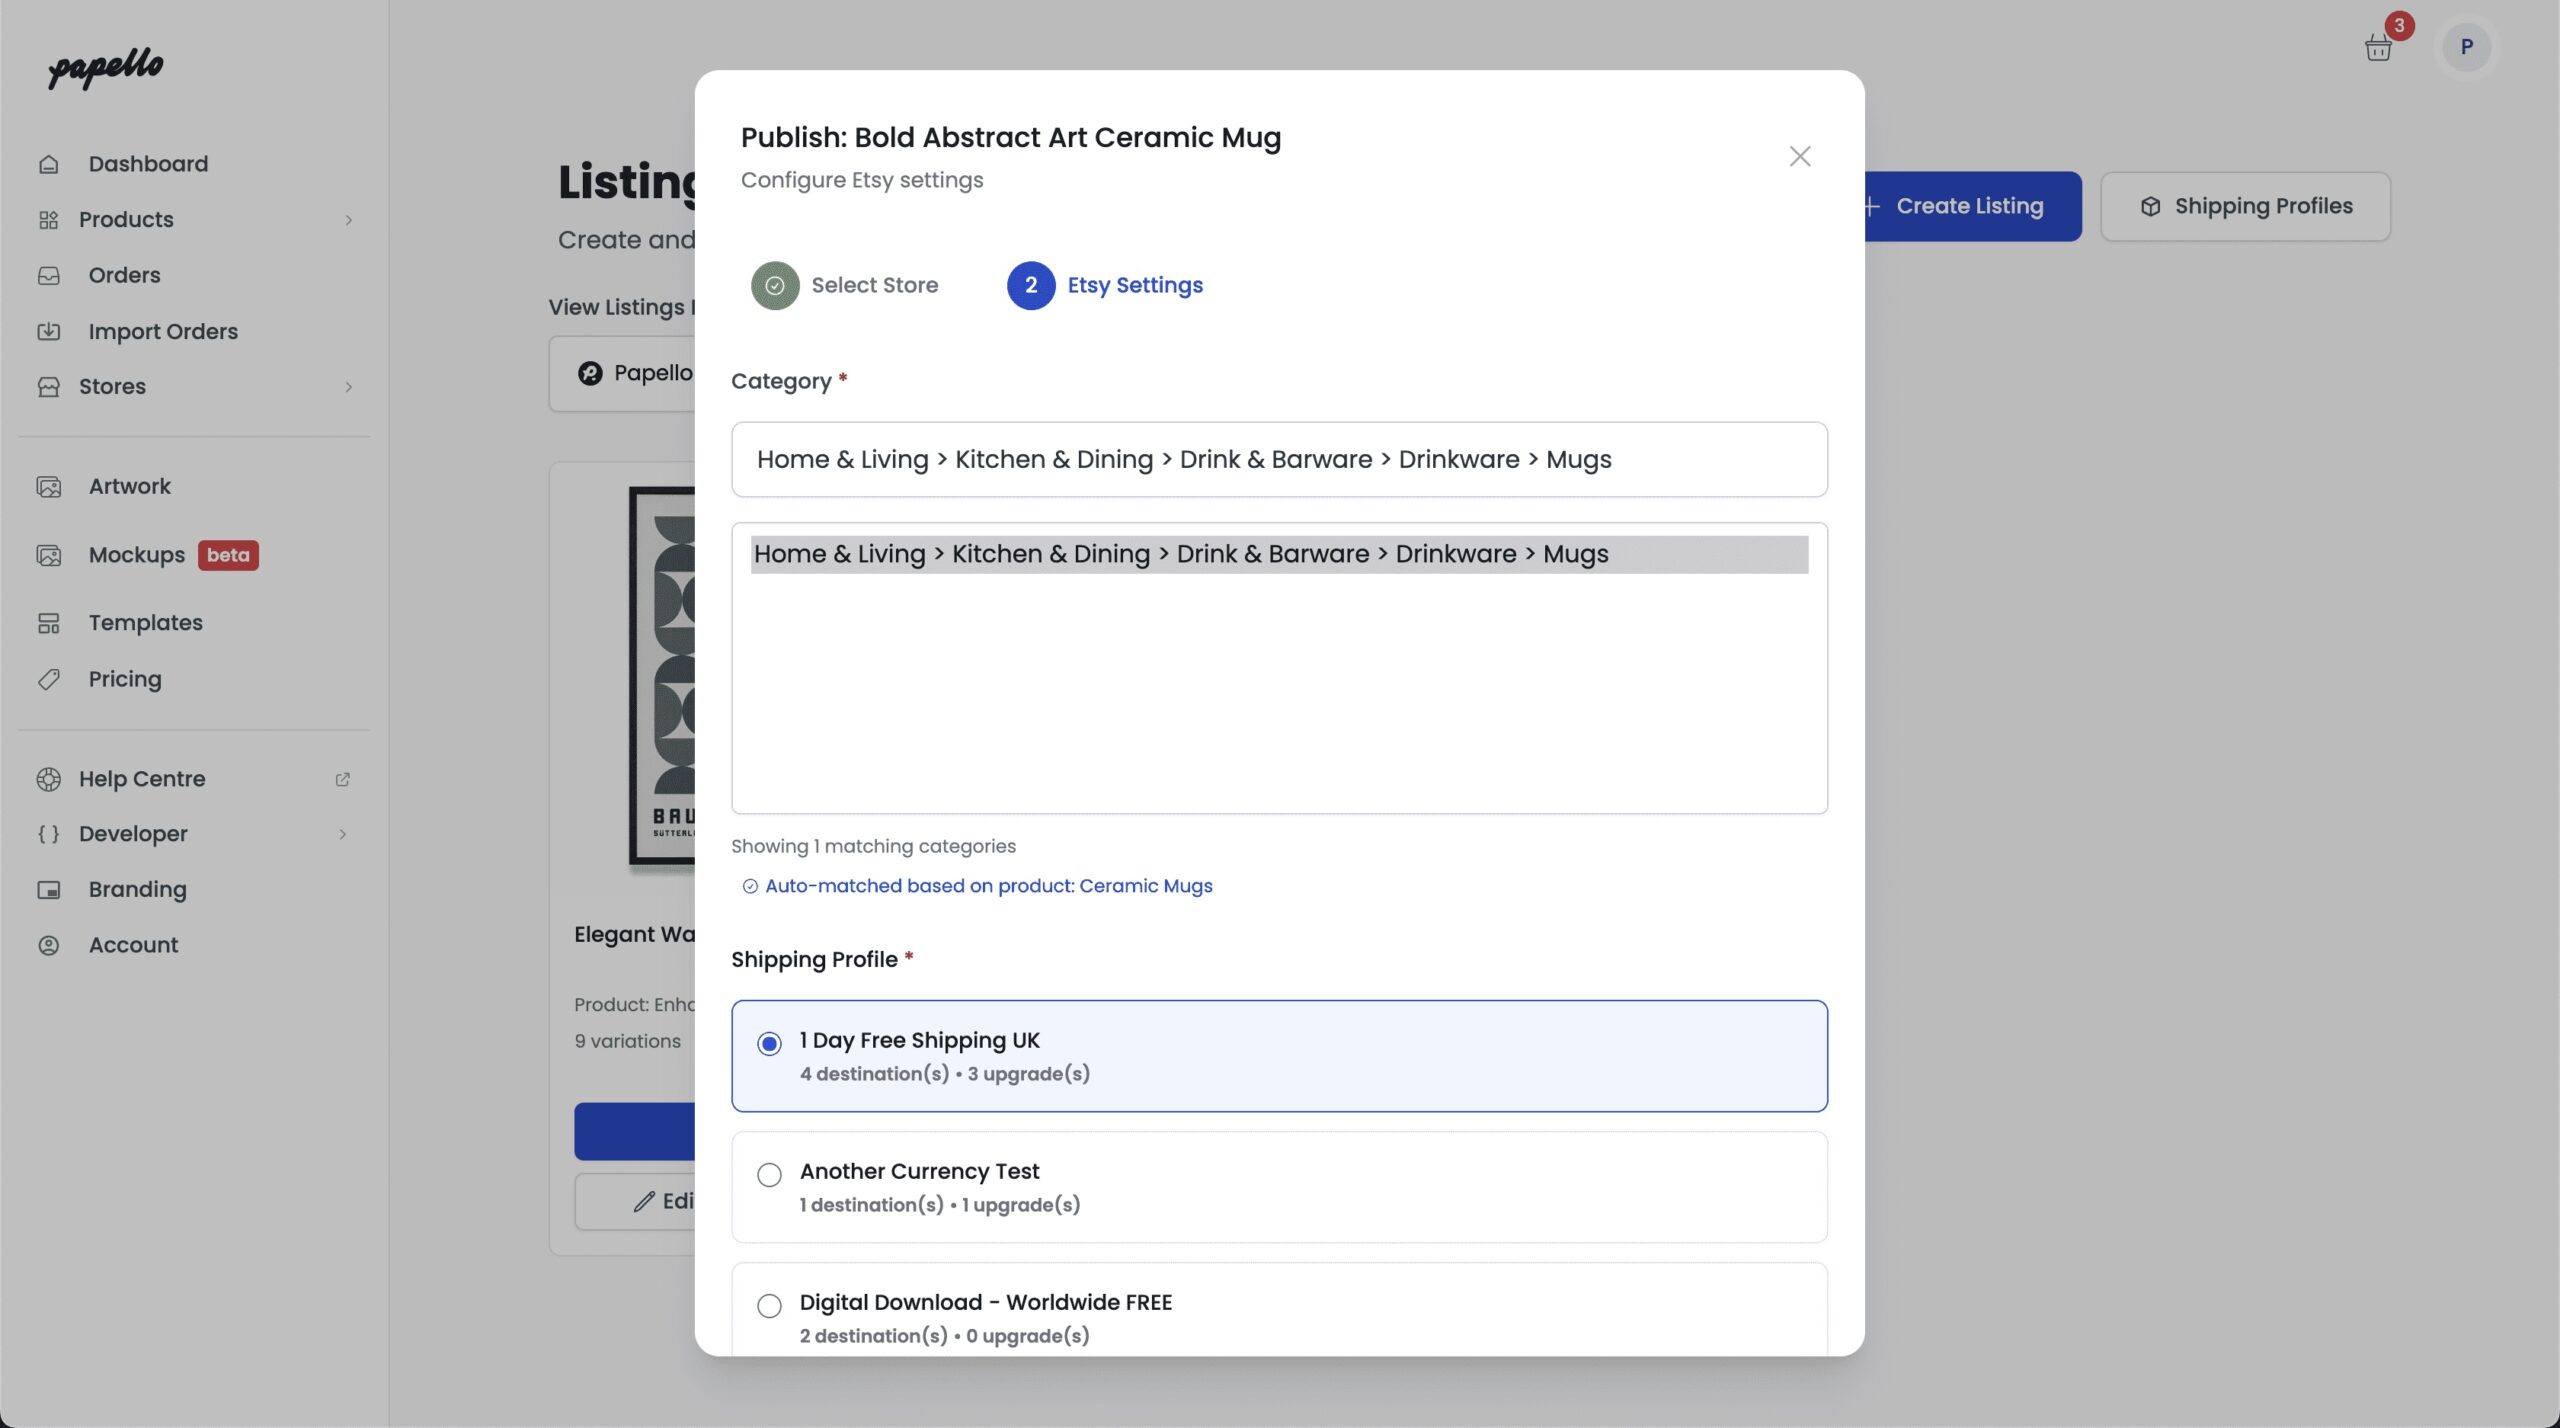
Task: Click the Branding sidebar icon
Action: [x=48, y=889]
